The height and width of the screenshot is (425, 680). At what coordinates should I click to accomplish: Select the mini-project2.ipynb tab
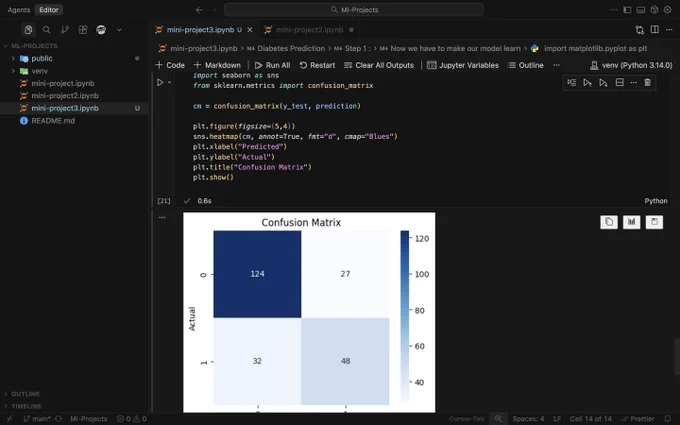[x=309, y=29]
